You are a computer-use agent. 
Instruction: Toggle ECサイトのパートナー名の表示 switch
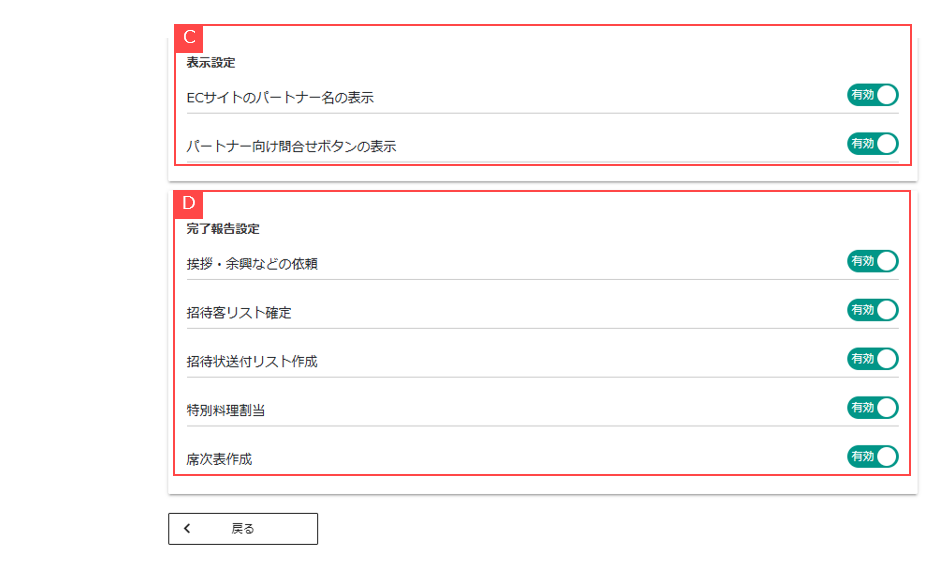coord(872,95)
